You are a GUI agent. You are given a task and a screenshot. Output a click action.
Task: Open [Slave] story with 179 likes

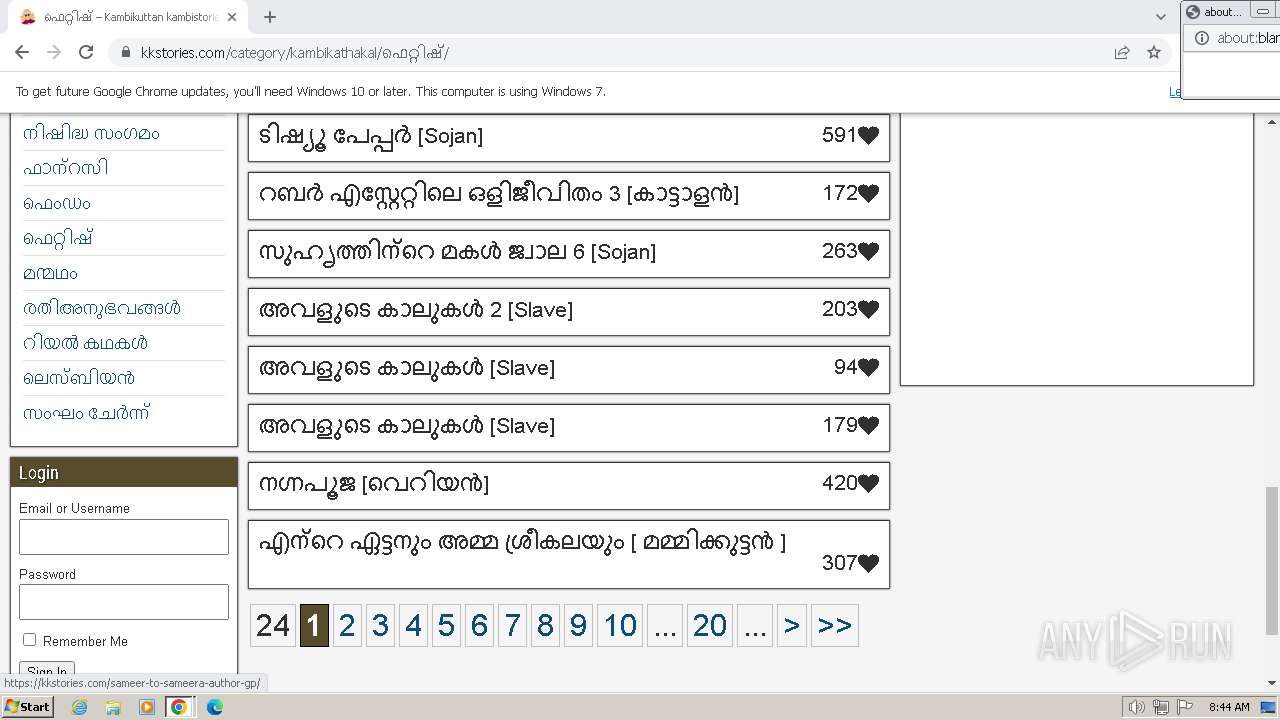(406, 426)
